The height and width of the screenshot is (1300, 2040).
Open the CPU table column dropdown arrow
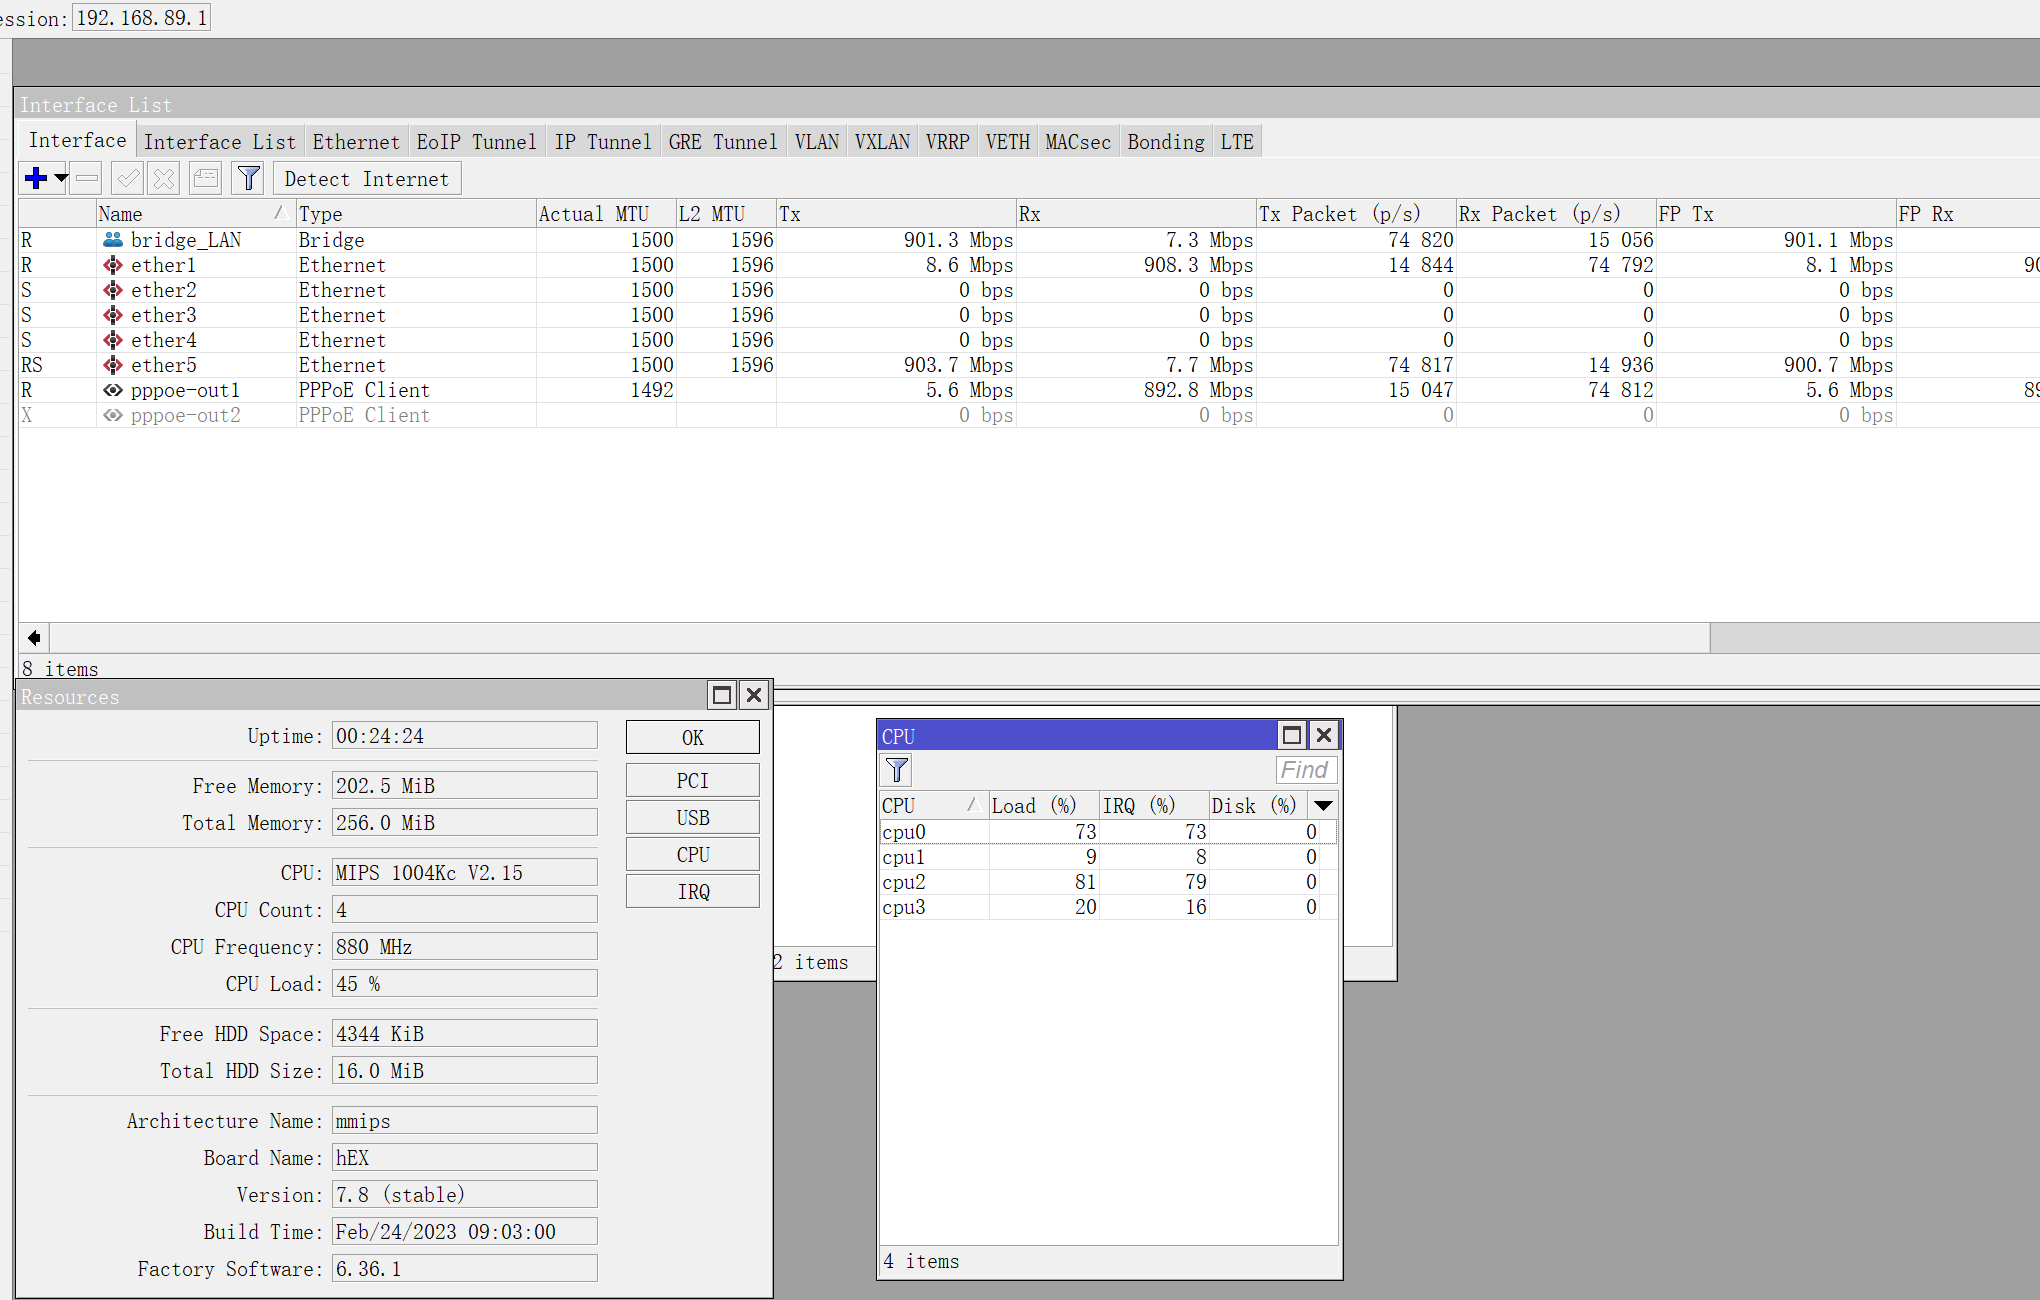click(1323, 806)
